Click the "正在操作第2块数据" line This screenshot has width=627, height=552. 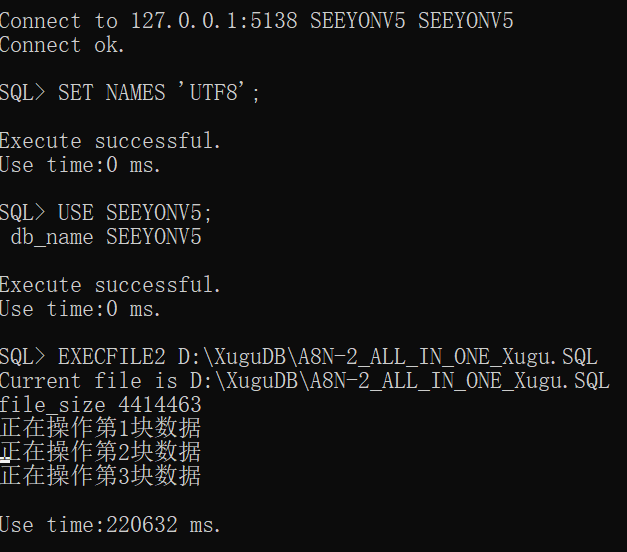click(x=100, y=453)
